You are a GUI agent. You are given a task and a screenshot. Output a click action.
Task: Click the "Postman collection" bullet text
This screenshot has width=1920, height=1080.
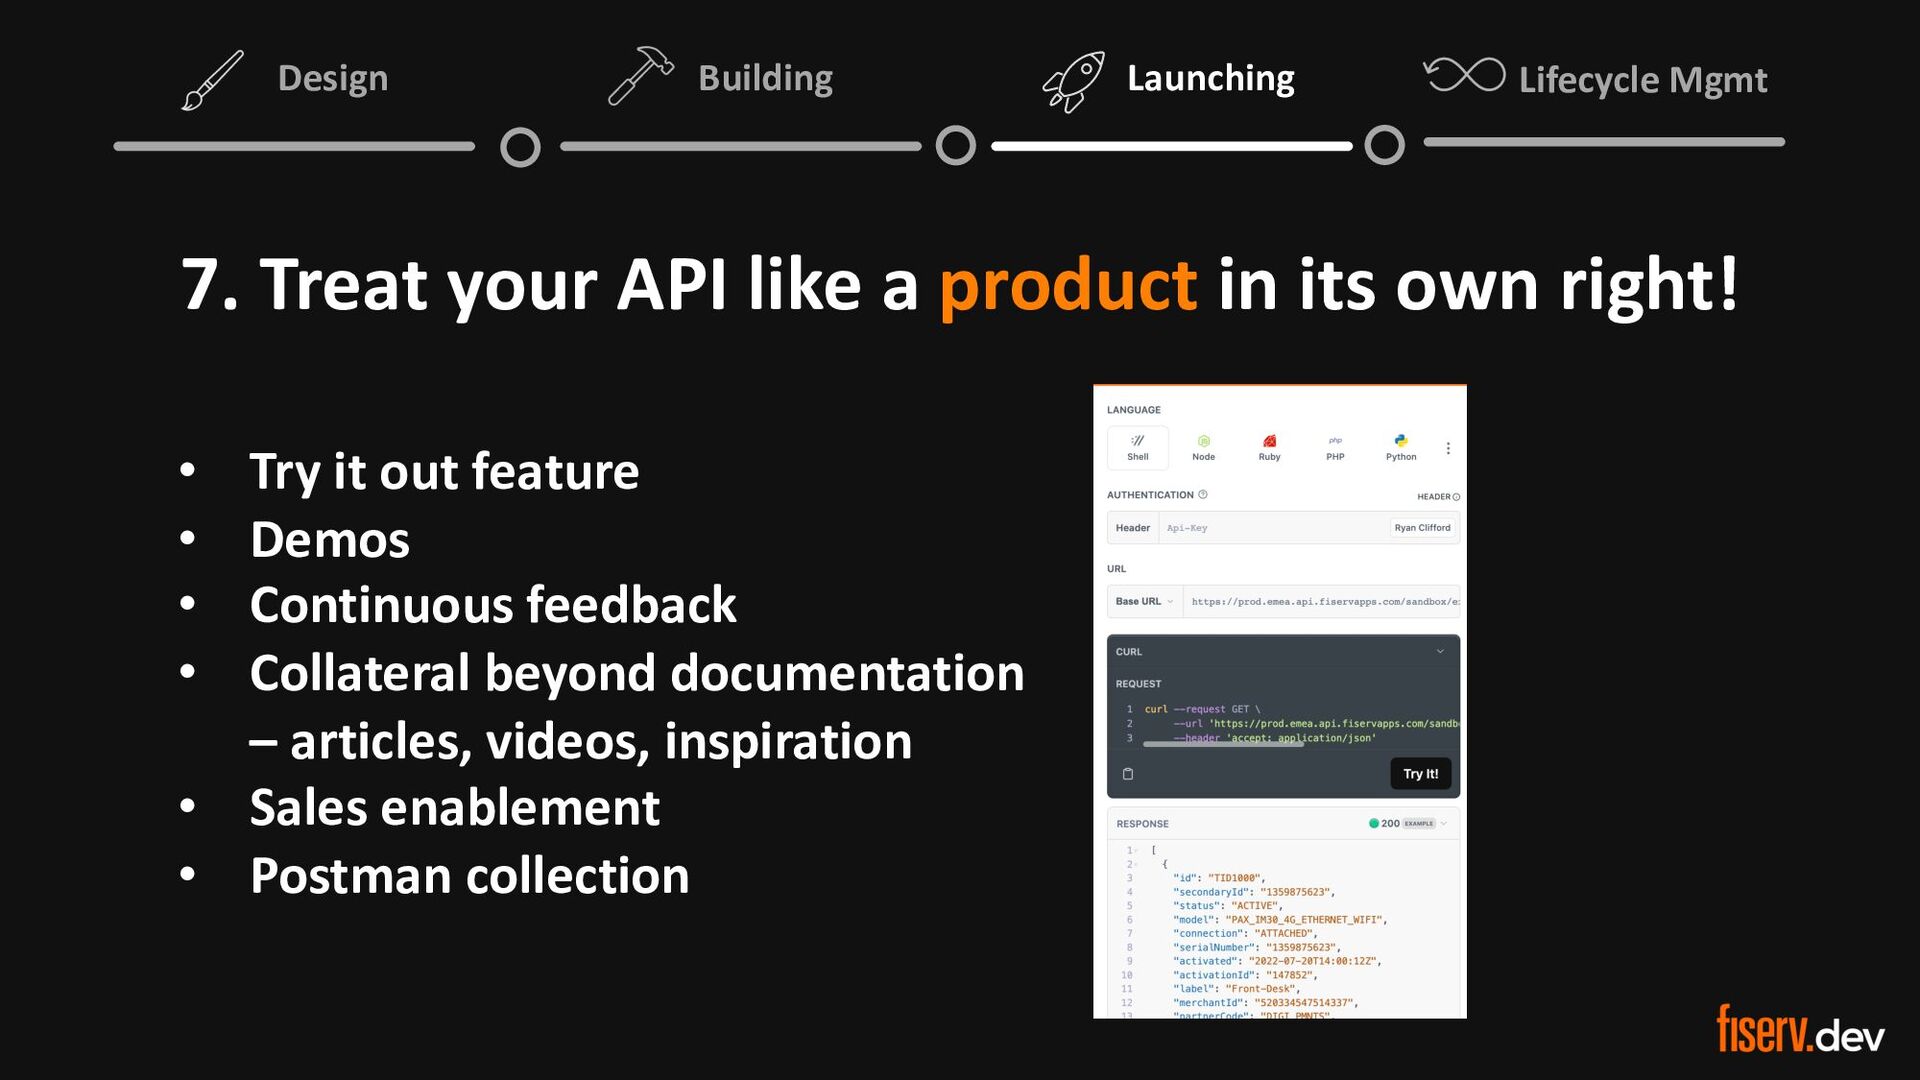tap(470, 875)
